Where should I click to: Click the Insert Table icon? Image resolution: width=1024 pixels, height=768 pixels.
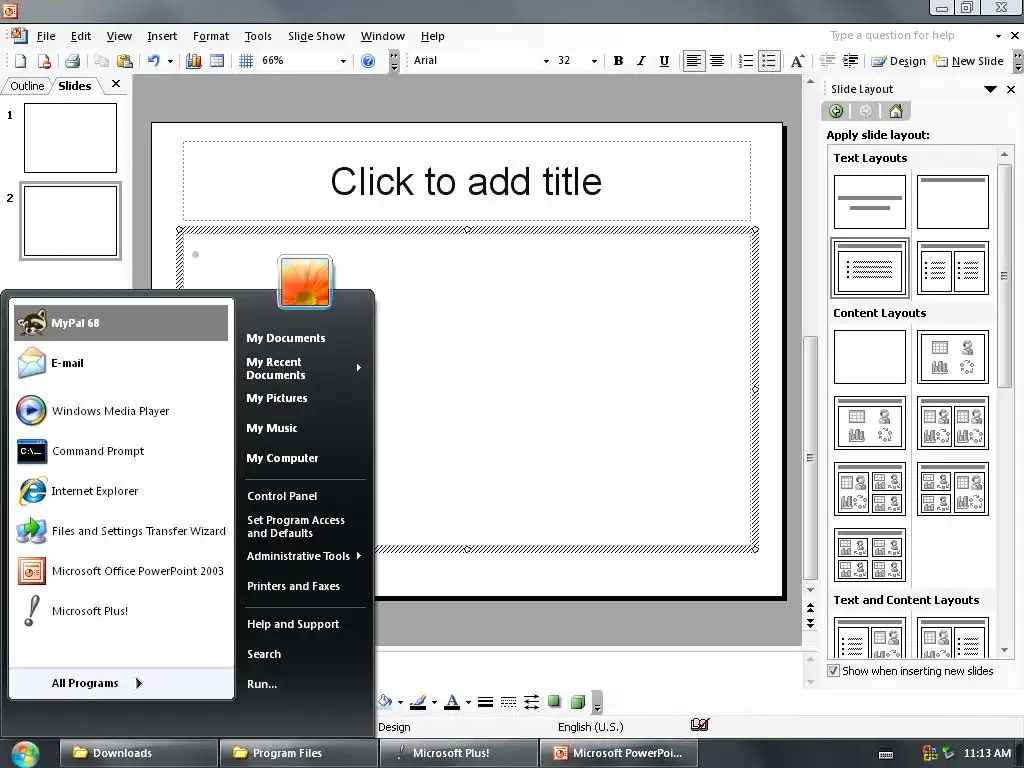[217, 61]
